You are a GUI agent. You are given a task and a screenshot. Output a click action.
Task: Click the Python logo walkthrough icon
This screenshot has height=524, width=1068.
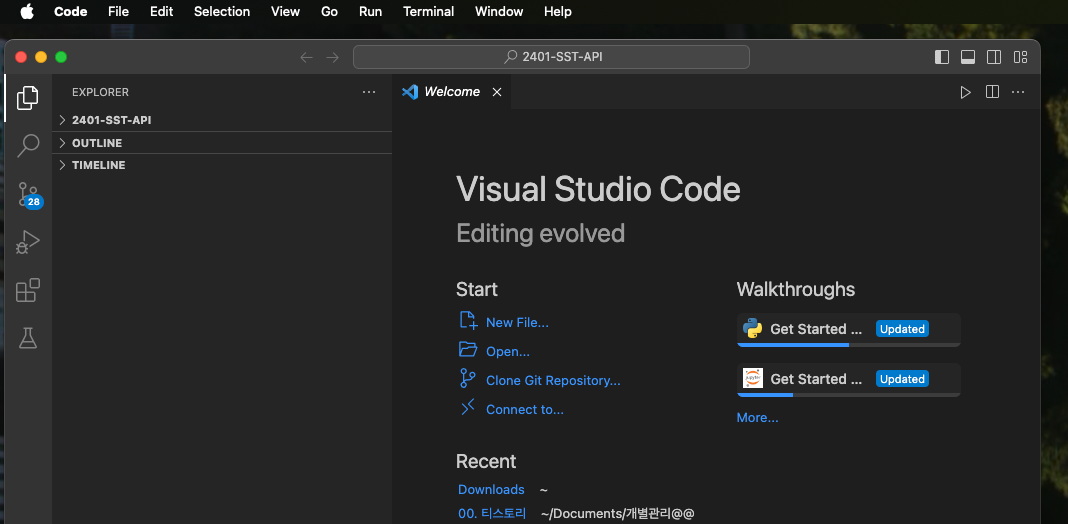[753, 328]
